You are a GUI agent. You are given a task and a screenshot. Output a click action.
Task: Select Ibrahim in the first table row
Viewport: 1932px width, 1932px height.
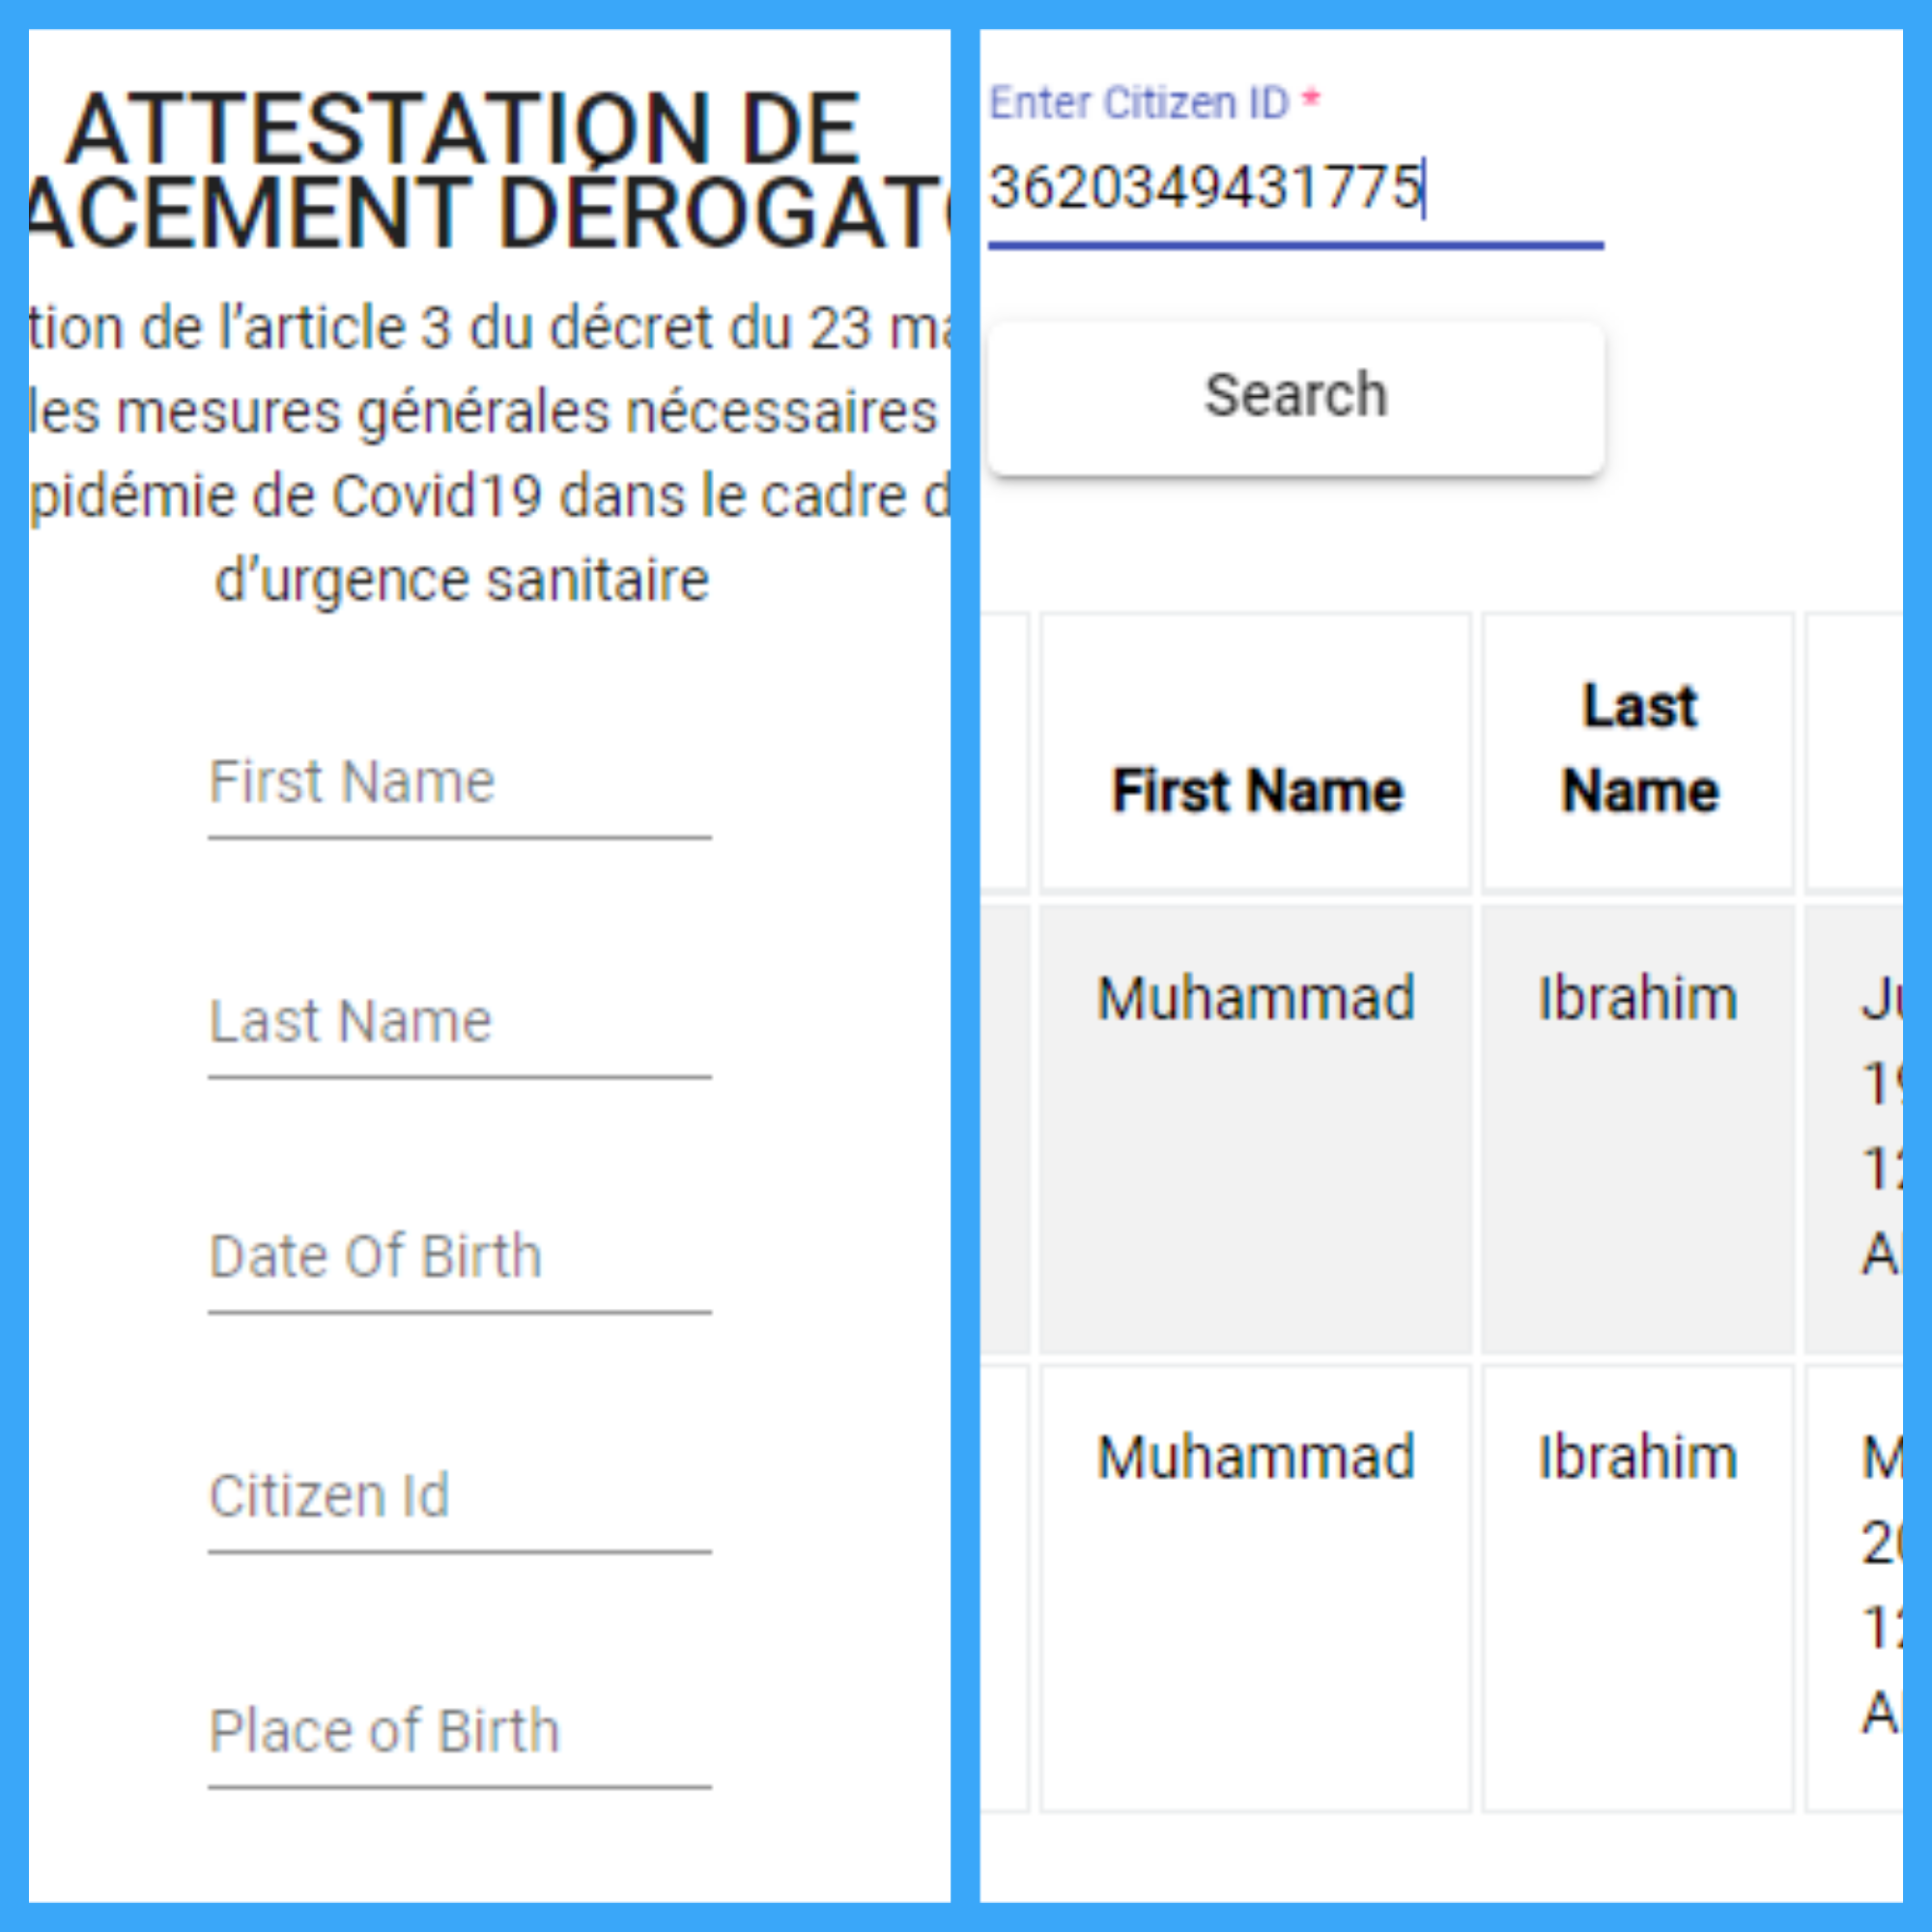click(1637, 999)
